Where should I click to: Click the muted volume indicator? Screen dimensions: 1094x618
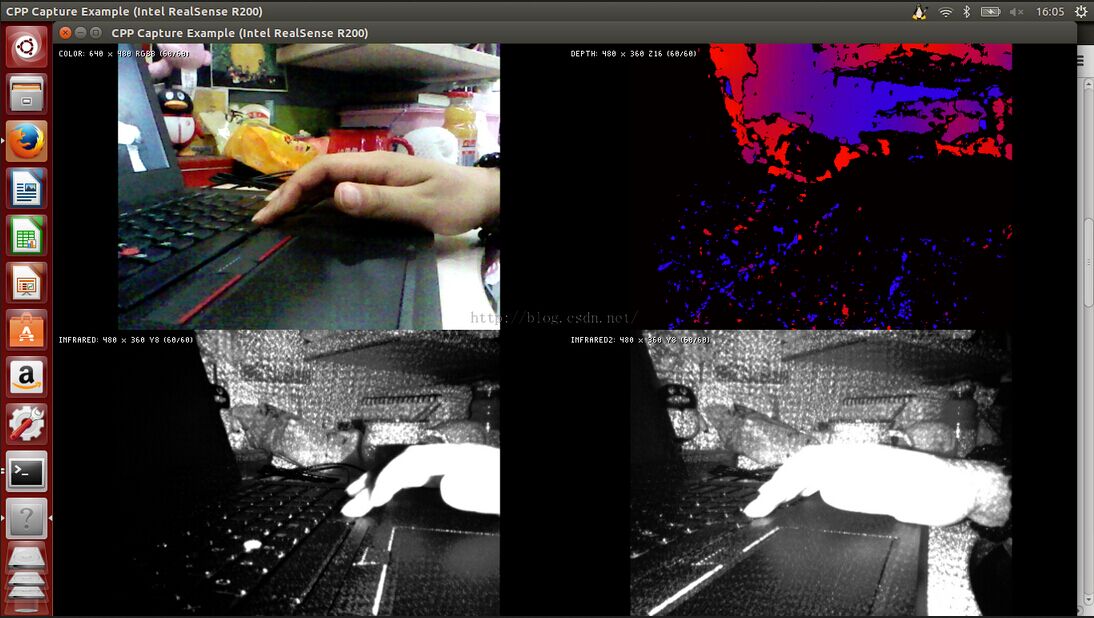pyautogui.click(x=1017, y=12)
